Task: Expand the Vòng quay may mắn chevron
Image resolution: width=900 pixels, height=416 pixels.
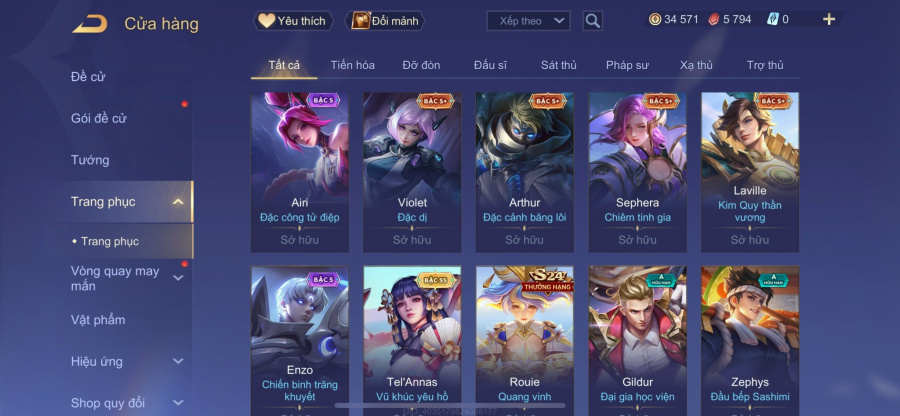Action: tap(178, 278)
